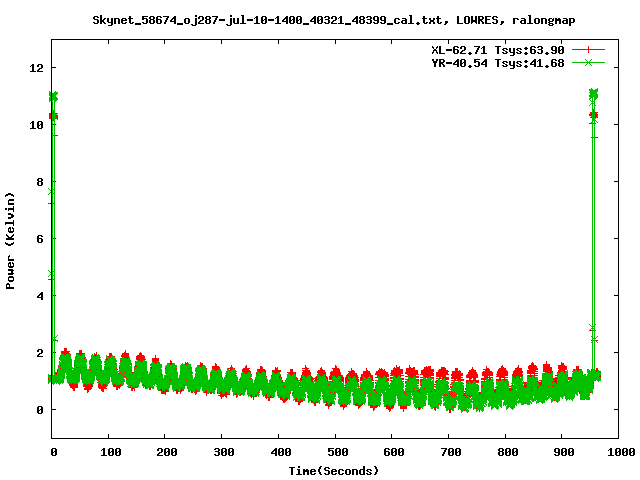Click y-axis tick label 8
Image resolution: width=640 pixels, height=480 pixels.
pos(40,182)
